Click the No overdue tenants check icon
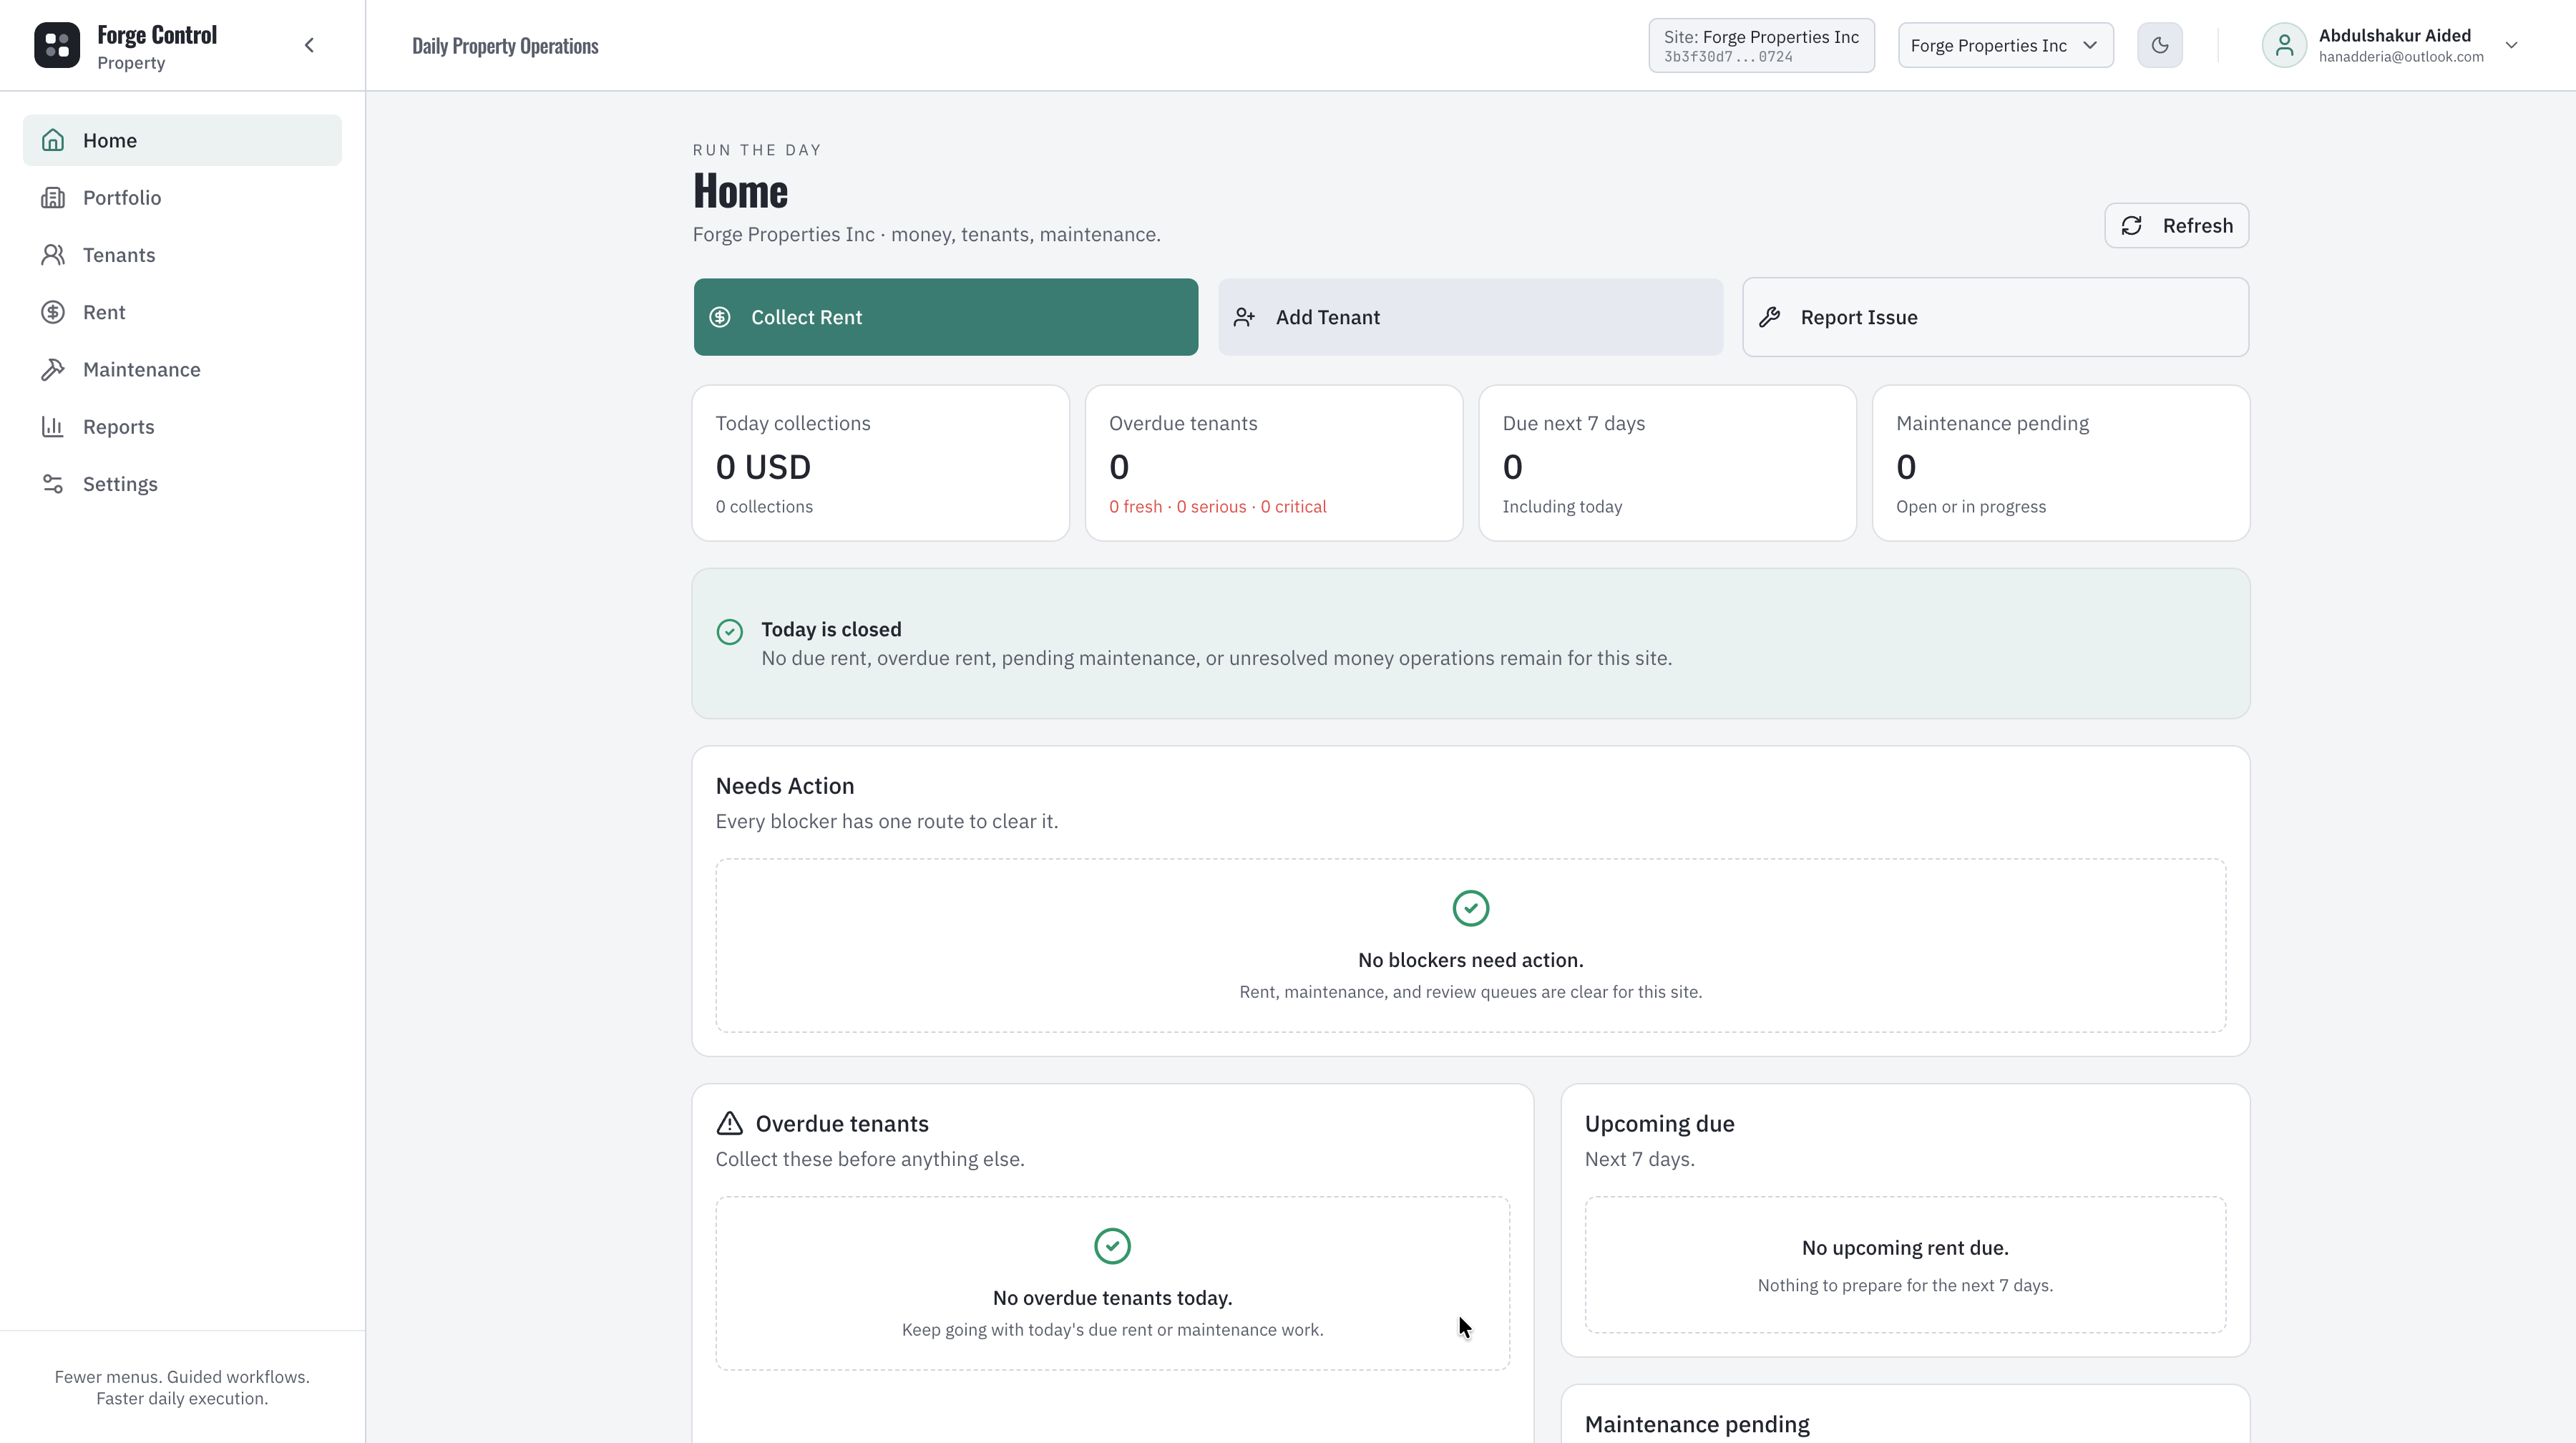The height and width of the screenshot is (1443, 2576). (1112, 1247)
